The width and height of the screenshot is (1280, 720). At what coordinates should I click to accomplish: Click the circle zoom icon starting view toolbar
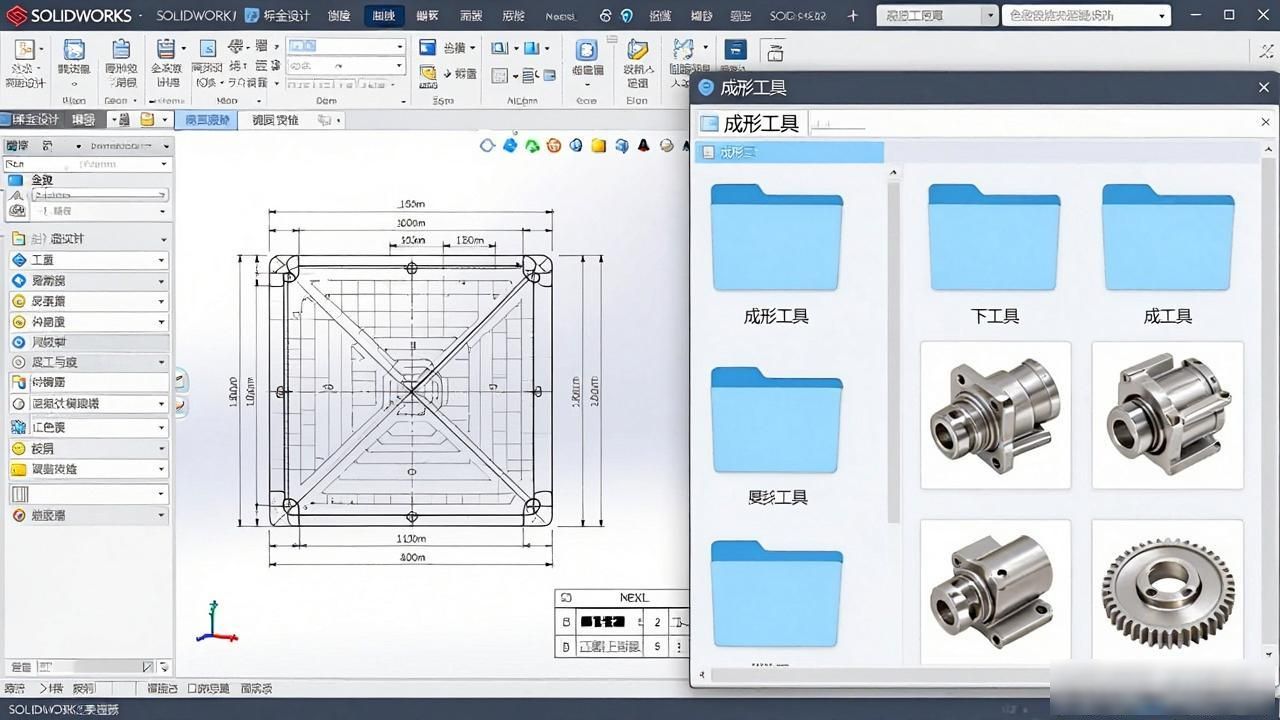point(487,145)
